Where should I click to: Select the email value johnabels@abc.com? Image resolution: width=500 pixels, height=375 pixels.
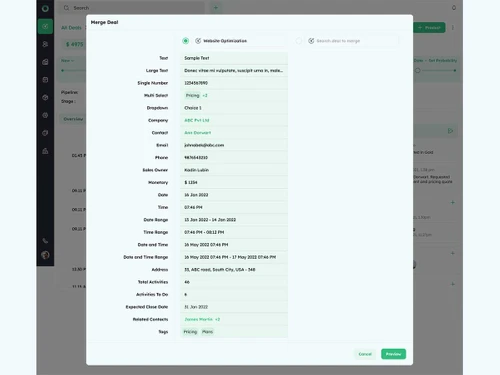[x=204, y=145]
